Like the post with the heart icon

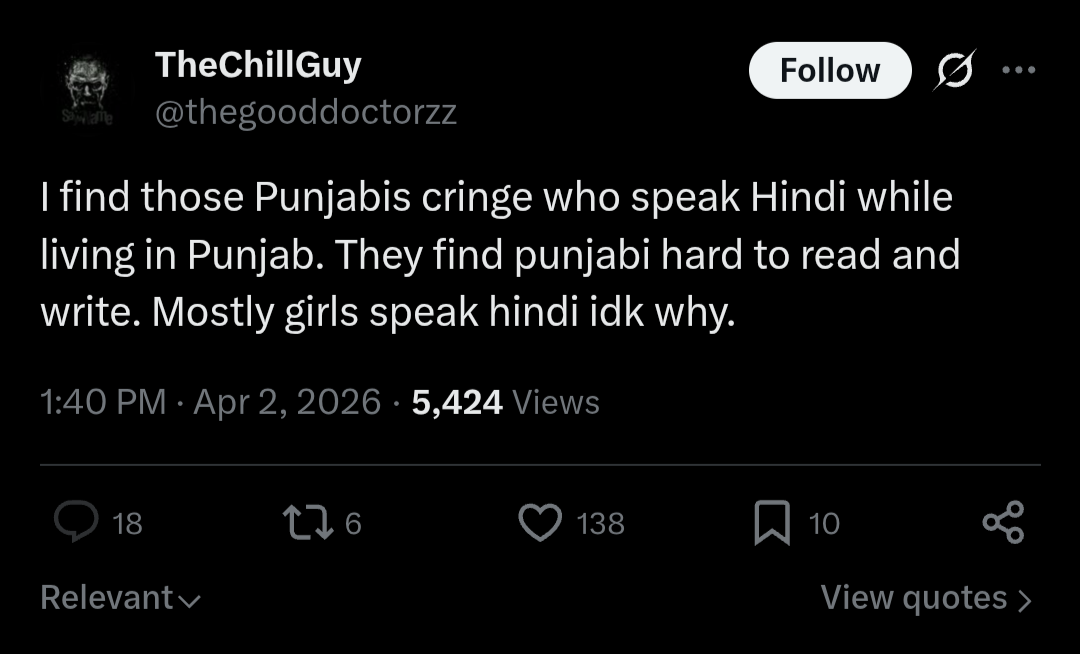click(x=541, y=523)
